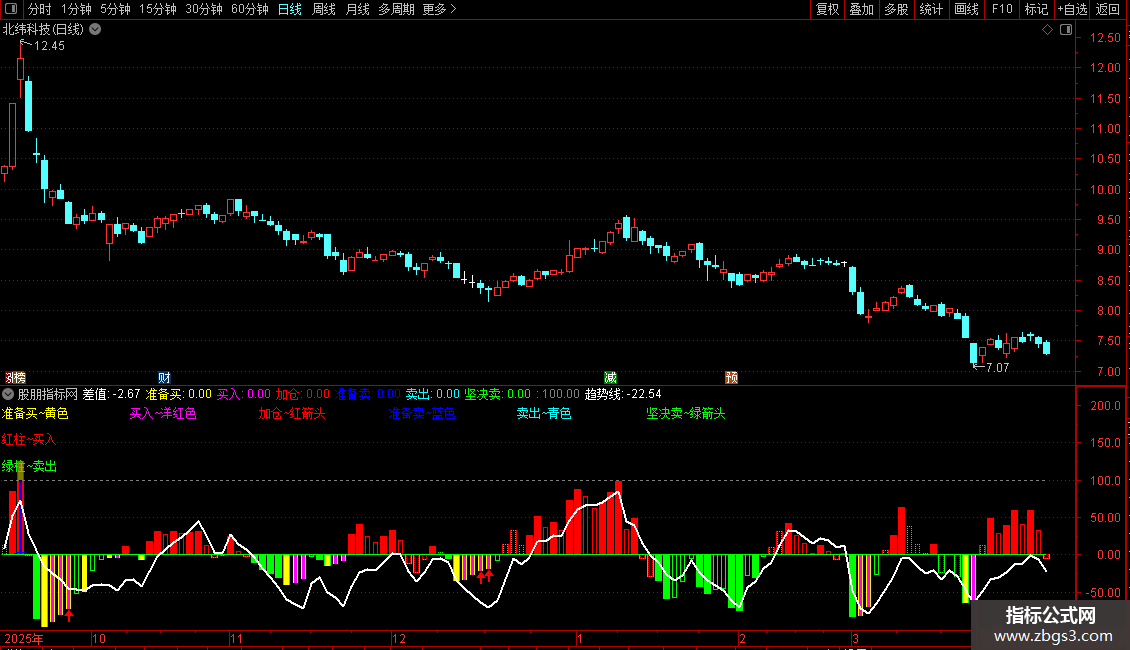Click the 10.00 price axis label
The image size is (1130, 650).
[1105, 190]
